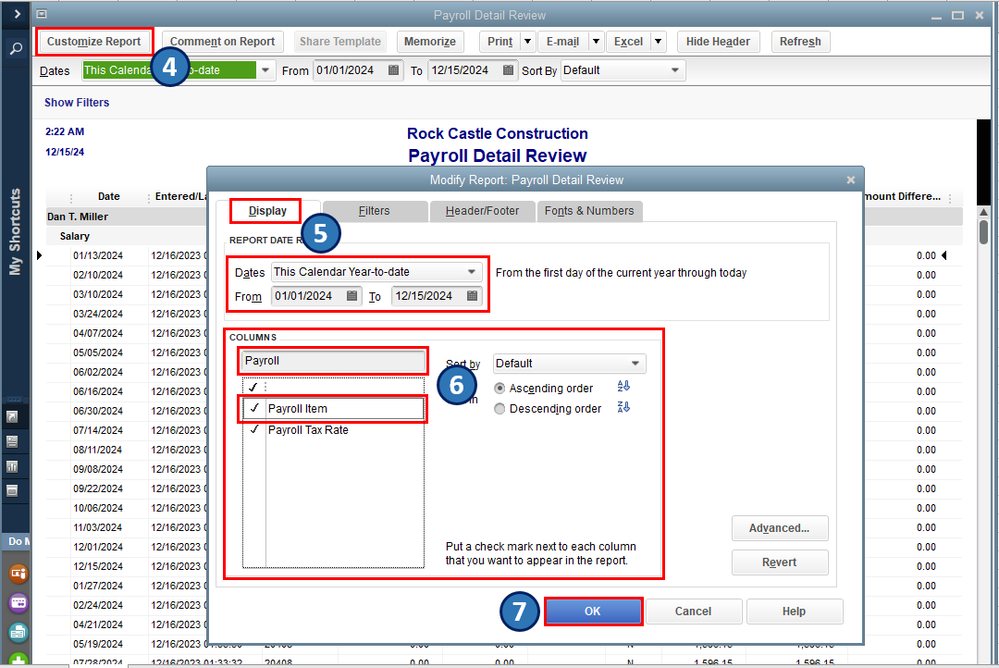Close the Modify Report dialog
999x668 pixels.
tap(851, 180)
